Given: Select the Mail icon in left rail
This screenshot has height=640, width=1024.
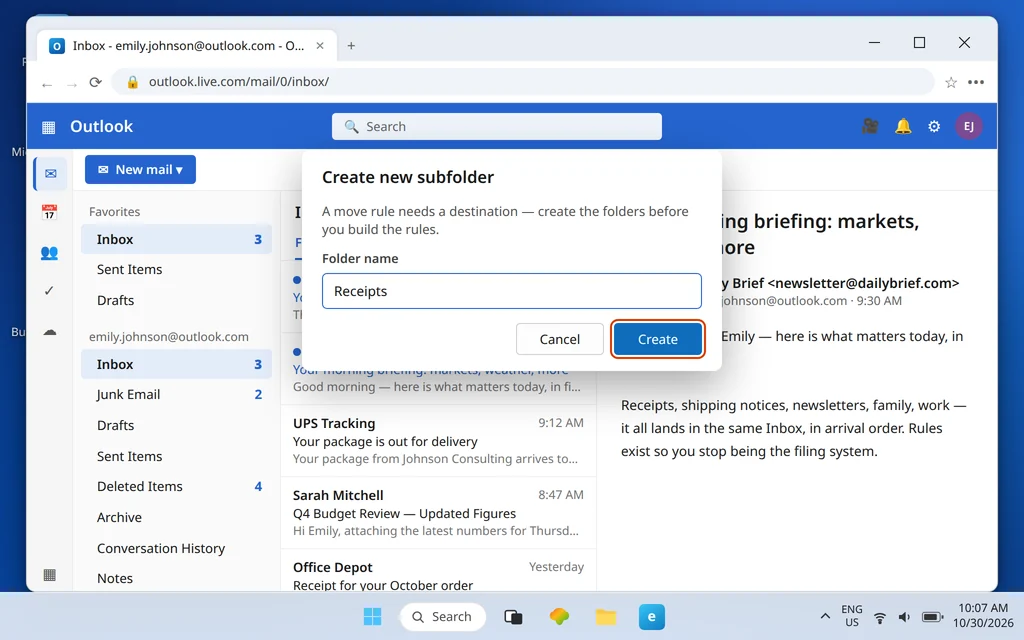Looking at the screenshot, I should tap(50, 174).
